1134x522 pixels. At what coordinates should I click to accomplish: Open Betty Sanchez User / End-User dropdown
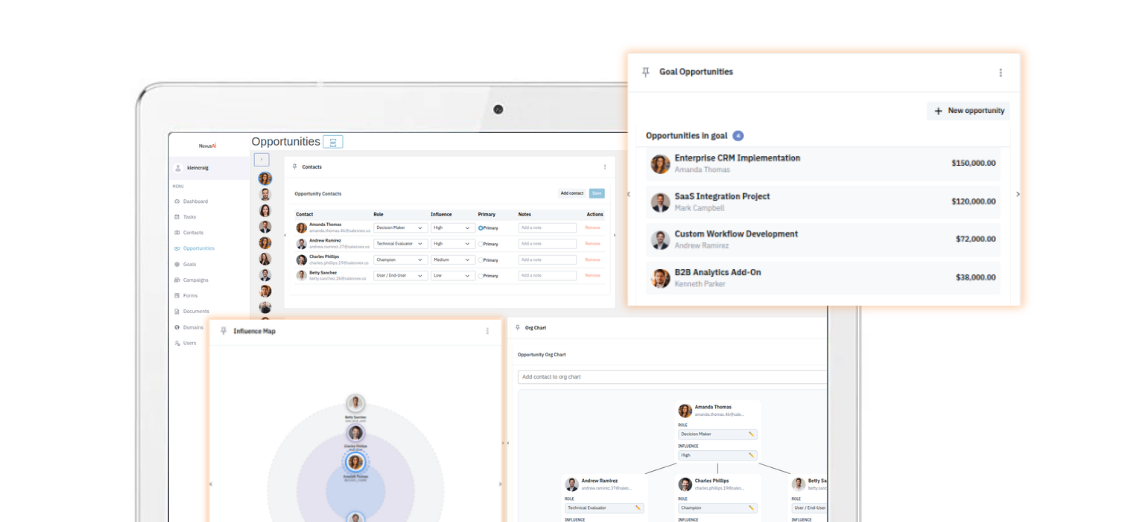pos(400,275)
